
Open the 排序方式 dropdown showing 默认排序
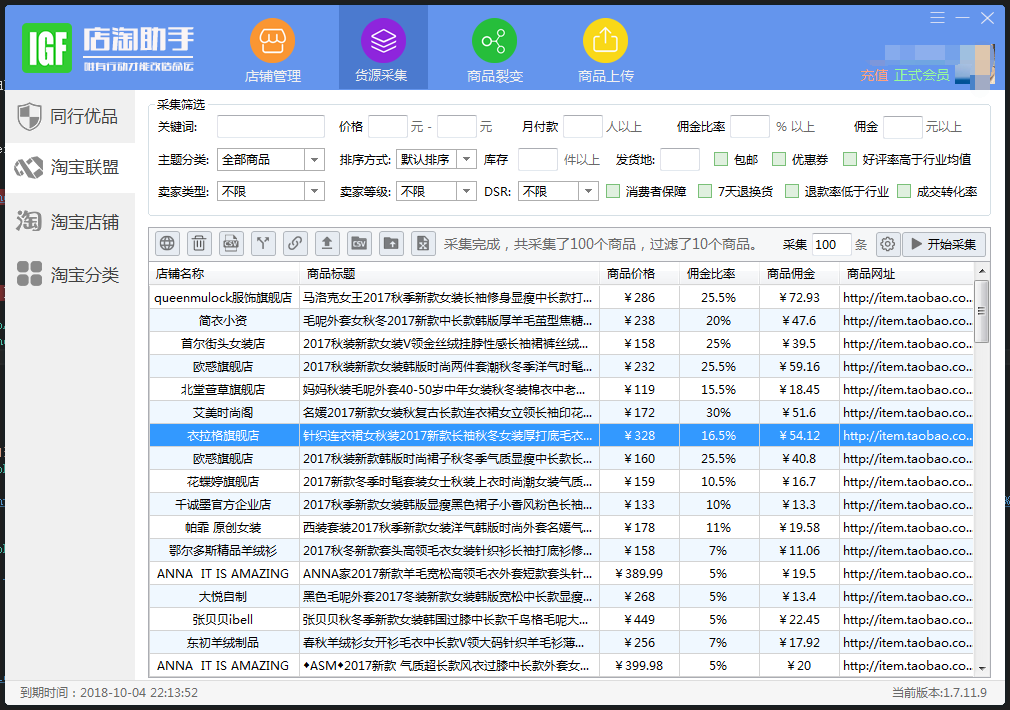(x=436, y=159)
